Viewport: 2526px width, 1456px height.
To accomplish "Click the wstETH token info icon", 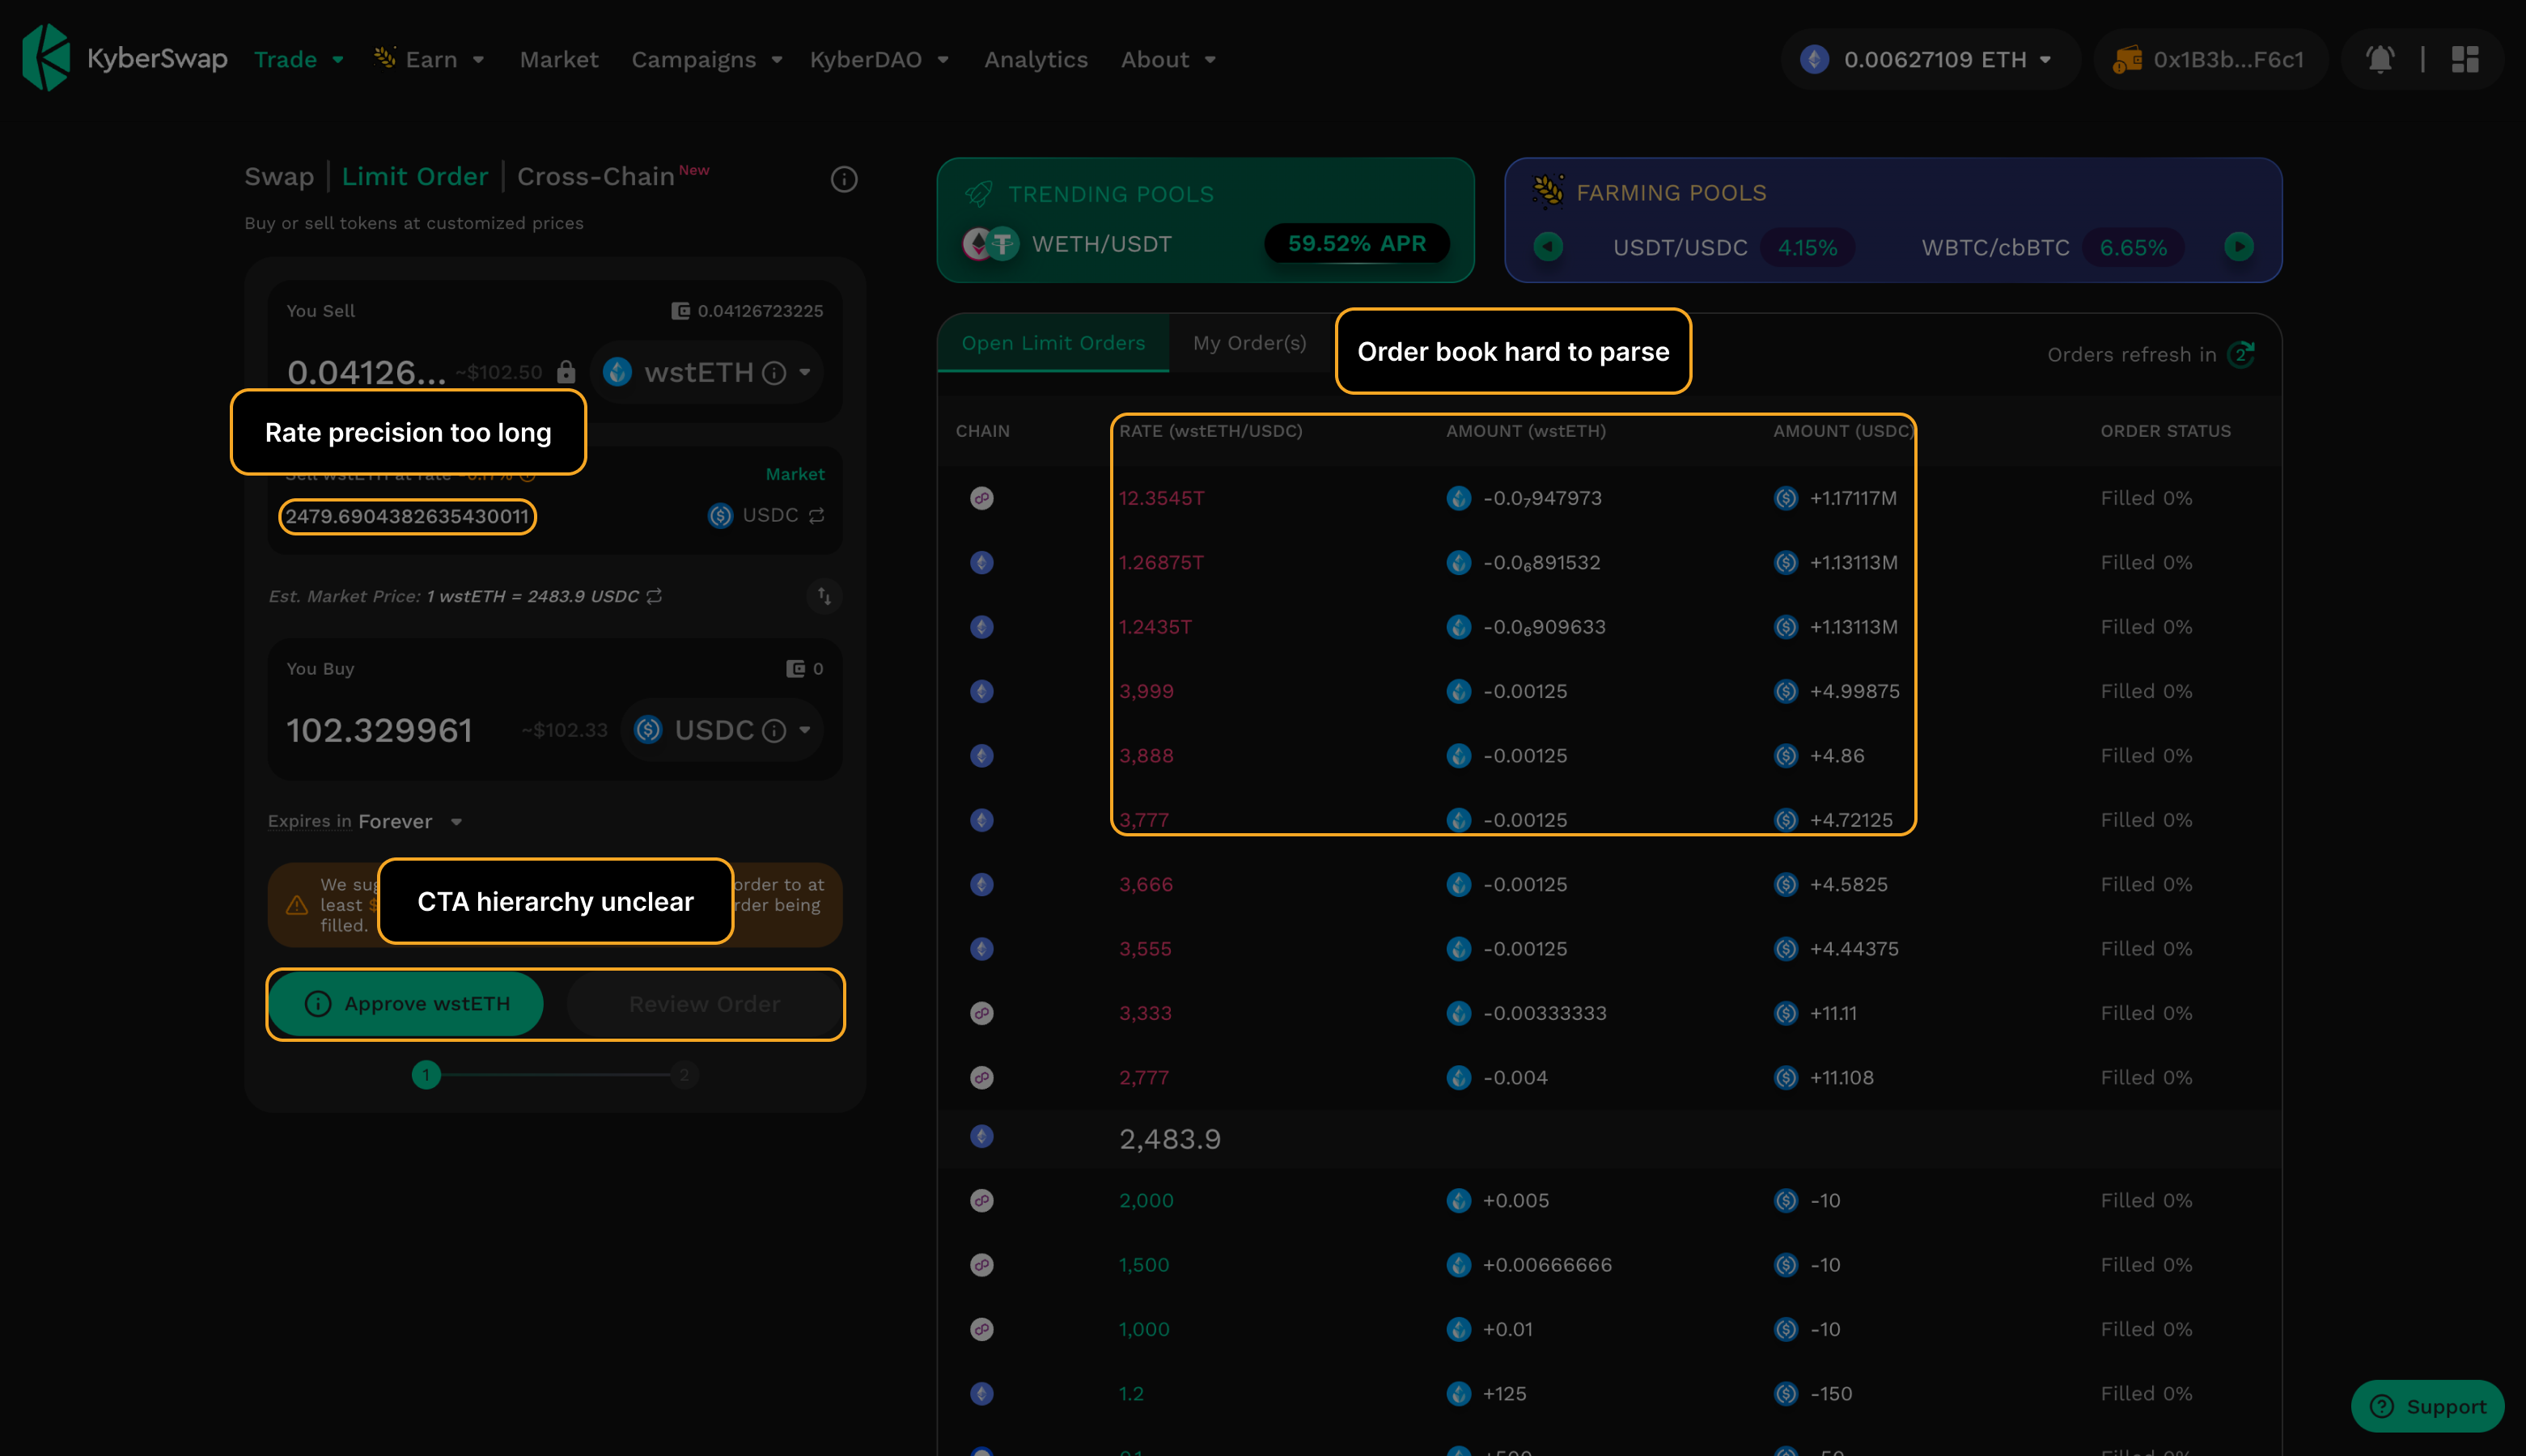I will point(774,373).
